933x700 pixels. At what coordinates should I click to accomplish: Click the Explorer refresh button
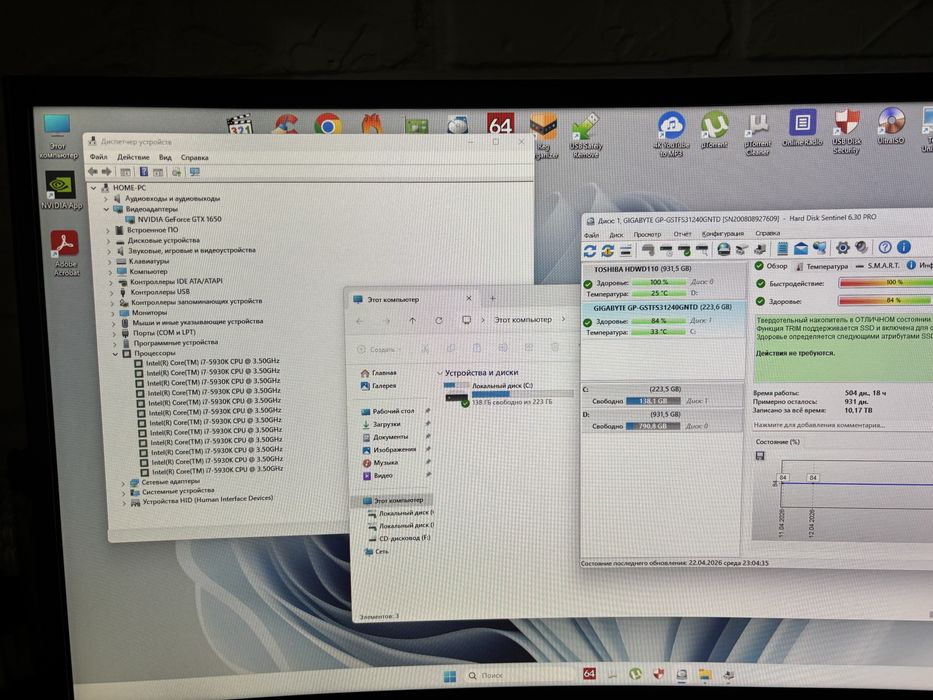(x=439, y=320)
